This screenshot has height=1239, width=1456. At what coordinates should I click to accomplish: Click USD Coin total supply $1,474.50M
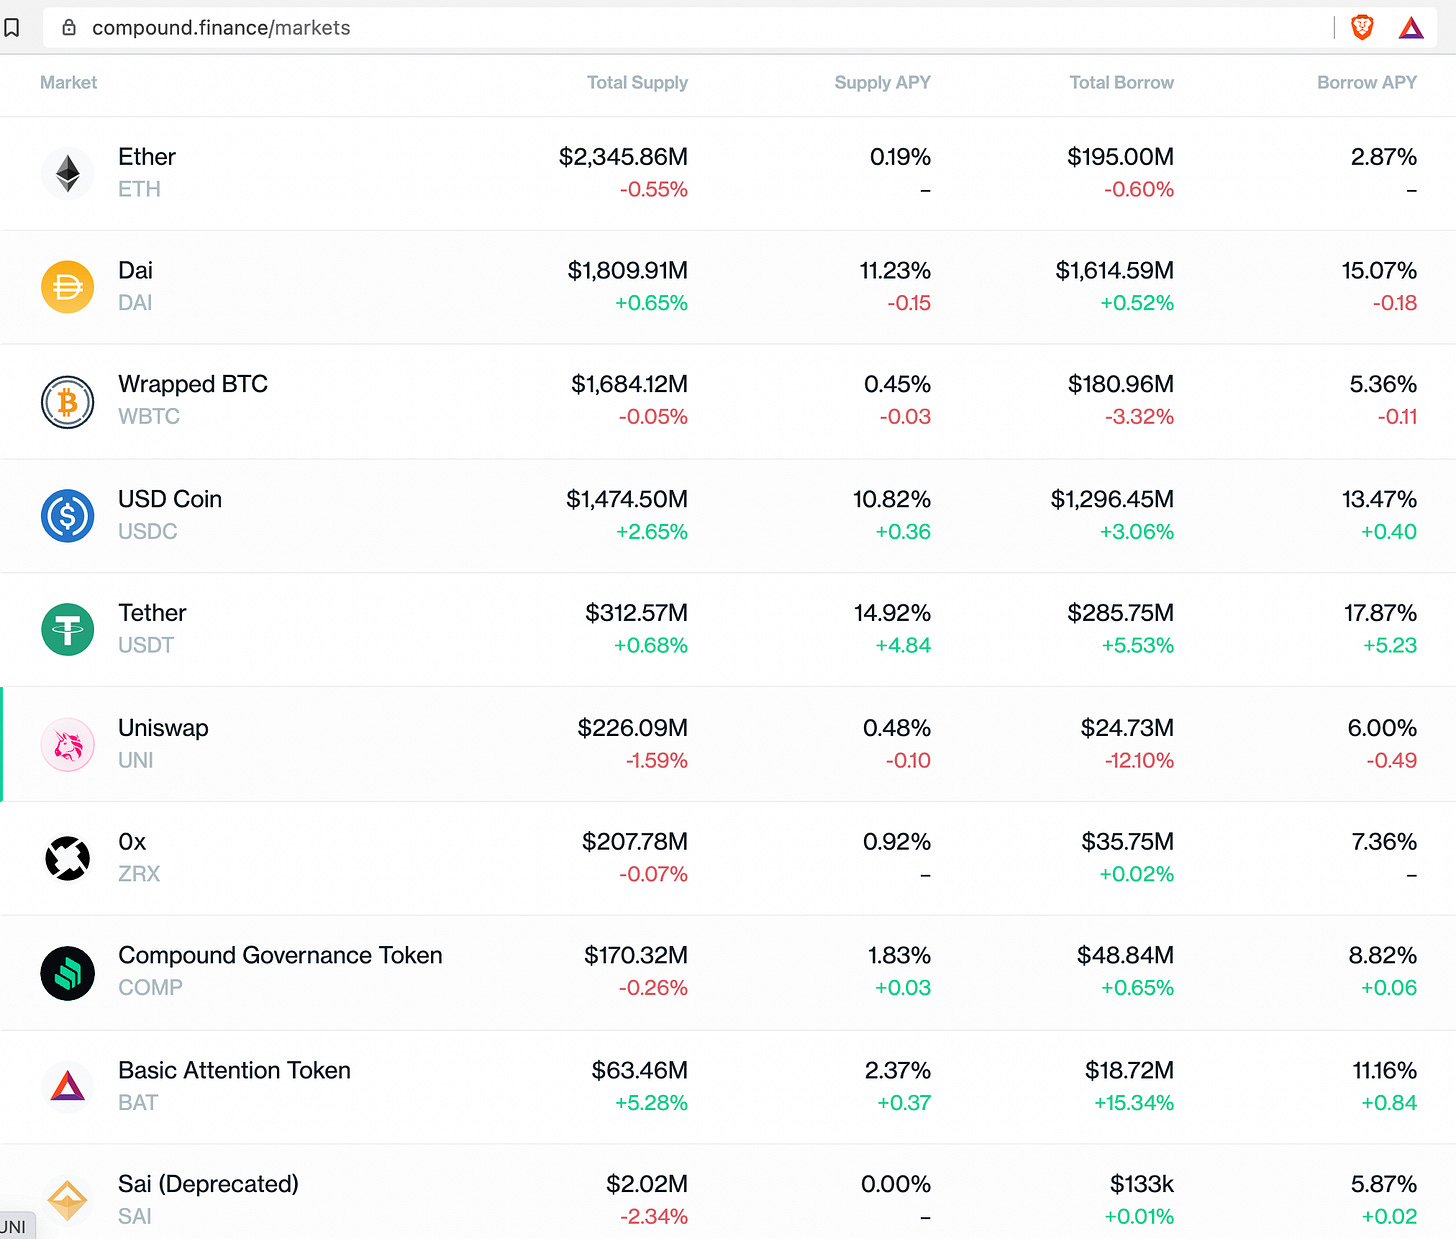pyautogui.click(x=627, y=499)
